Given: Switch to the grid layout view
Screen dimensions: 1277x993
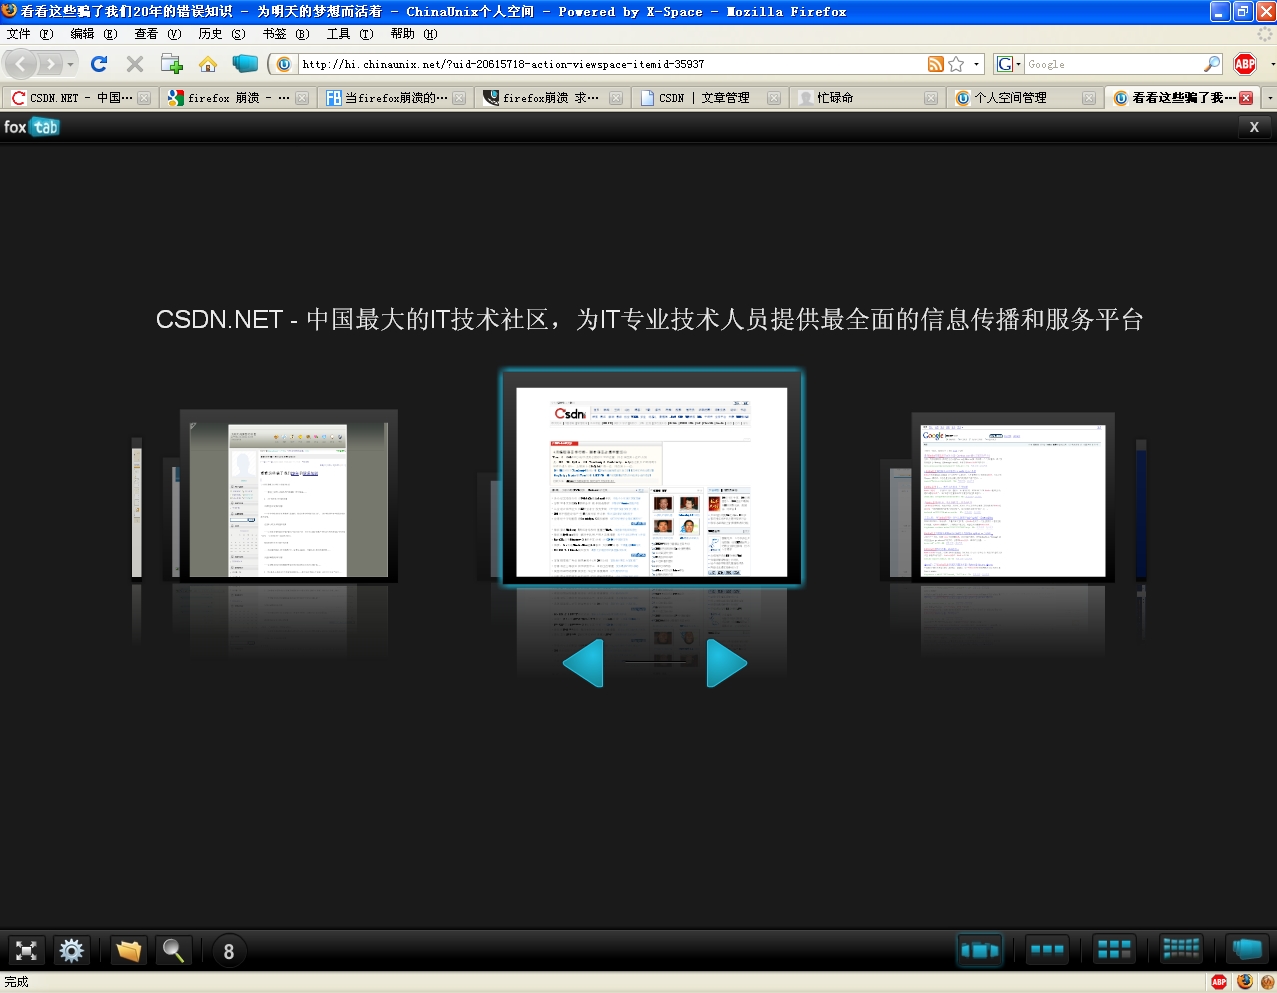Looking at the screenshot, I should click(x=1113, y=950).
